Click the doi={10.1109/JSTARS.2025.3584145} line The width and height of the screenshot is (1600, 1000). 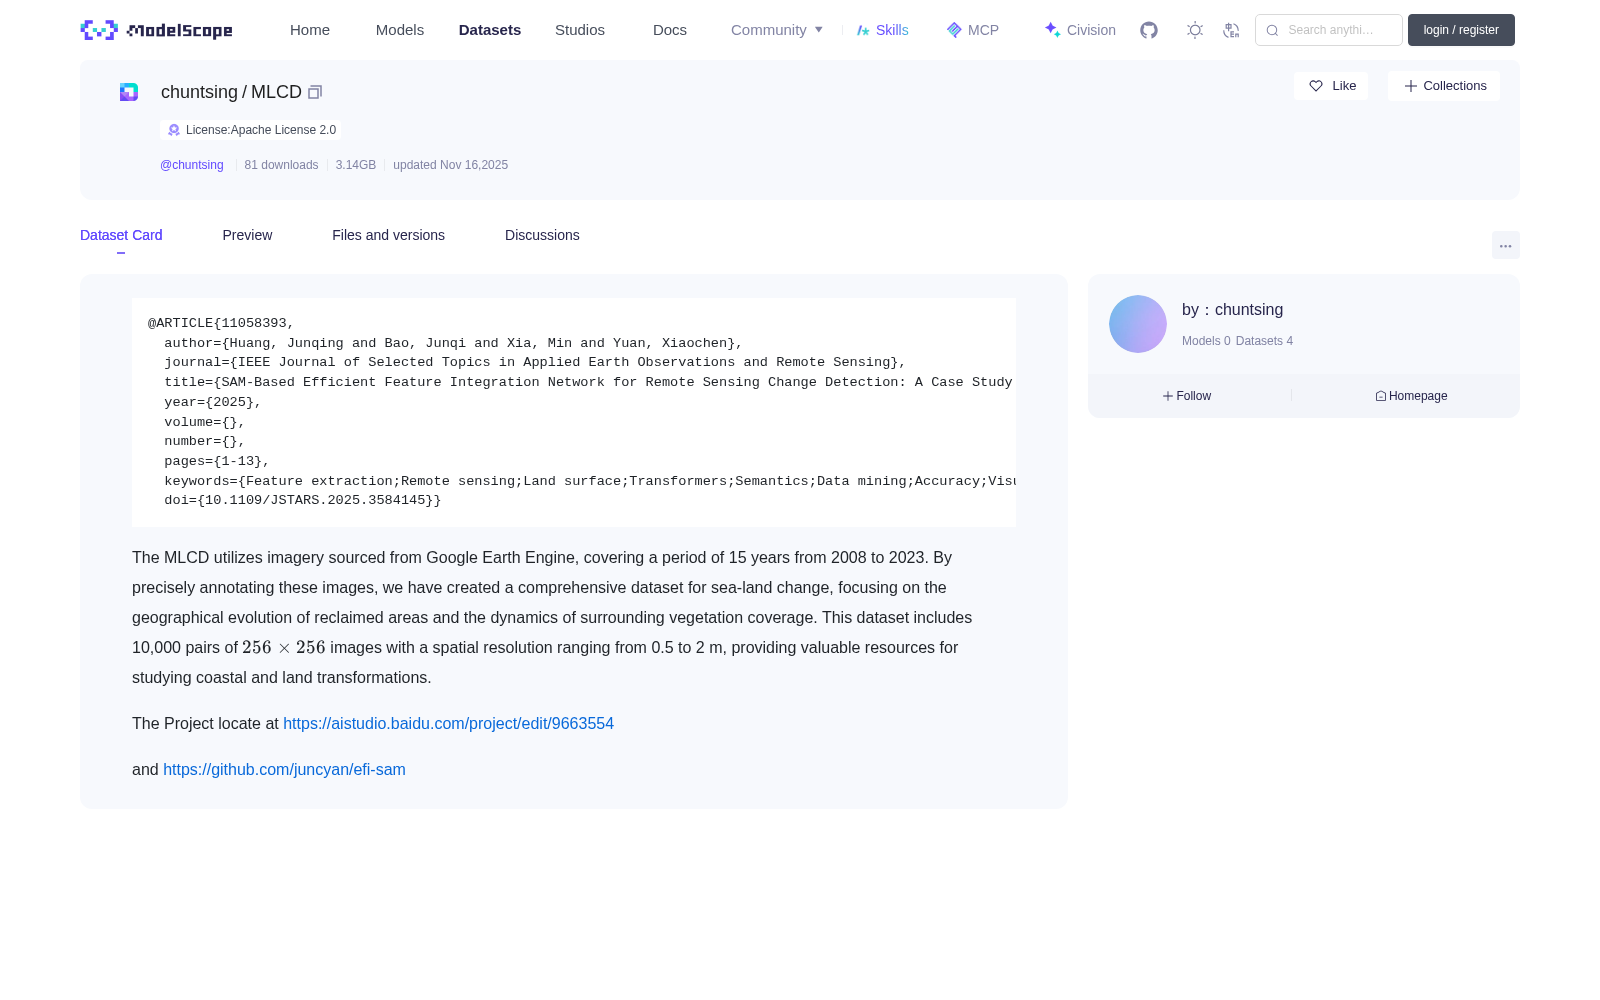[x=303, y=500]
